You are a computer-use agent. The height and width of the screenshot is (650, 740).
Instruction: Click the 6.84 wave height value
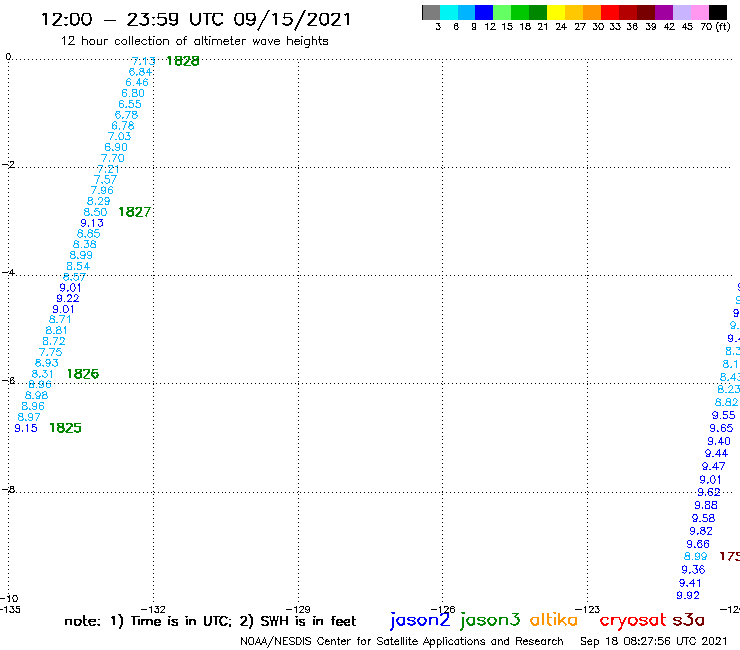140,72
